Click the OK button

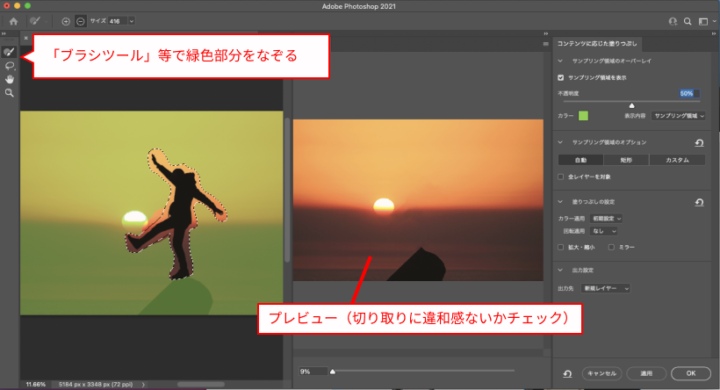(x=691, y=373)
